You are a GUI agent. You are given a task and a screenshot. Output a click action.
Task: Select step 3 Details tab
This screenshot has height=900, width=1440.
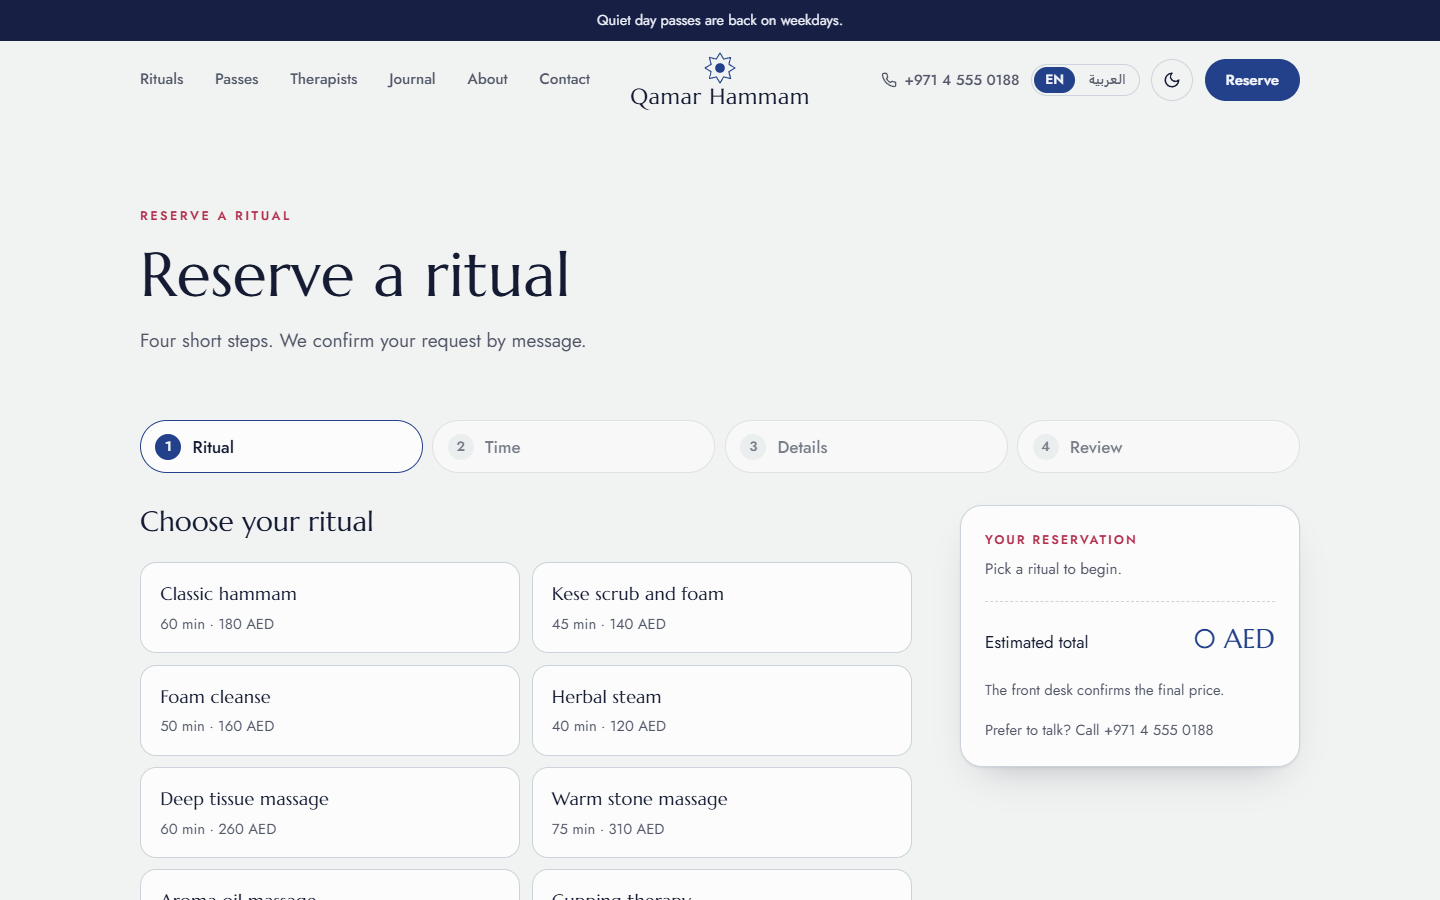click(866, 447)
